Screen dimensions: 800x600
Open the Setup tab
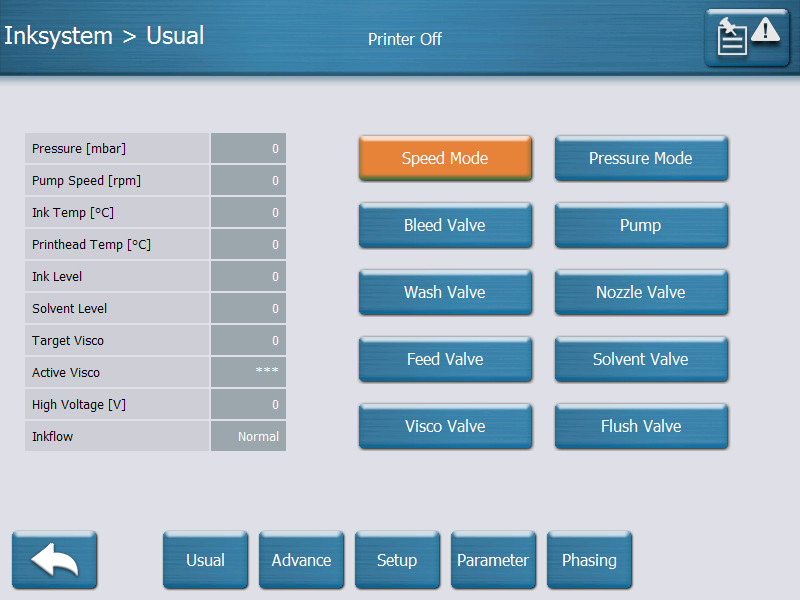point(397,560)
